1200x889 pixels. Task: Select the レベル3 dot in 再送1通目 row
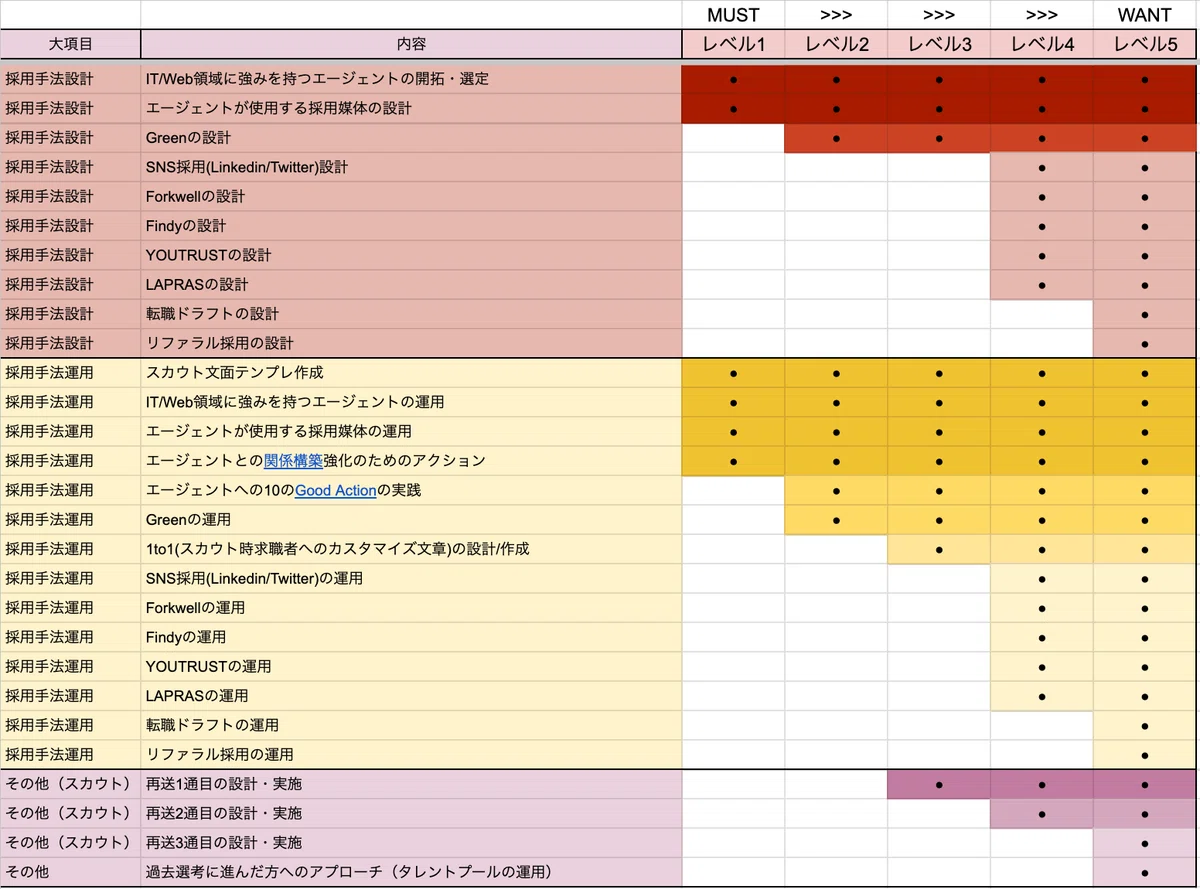tap(939, 786)
